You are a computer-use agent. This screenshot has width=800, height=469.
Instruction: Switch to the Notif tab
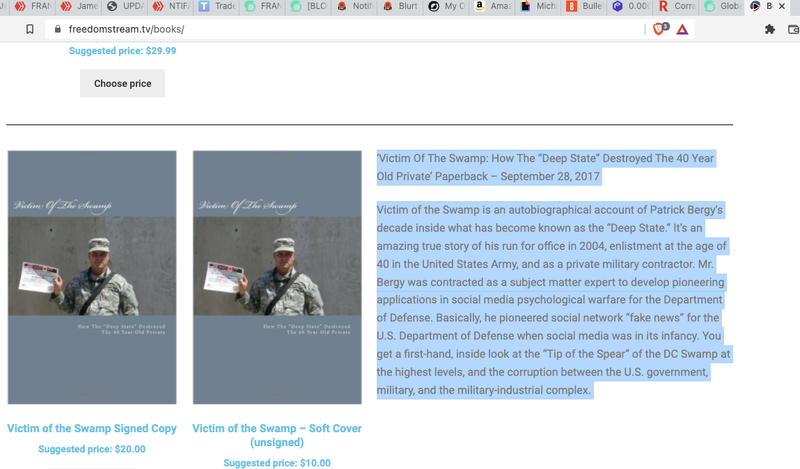(356, 7)
